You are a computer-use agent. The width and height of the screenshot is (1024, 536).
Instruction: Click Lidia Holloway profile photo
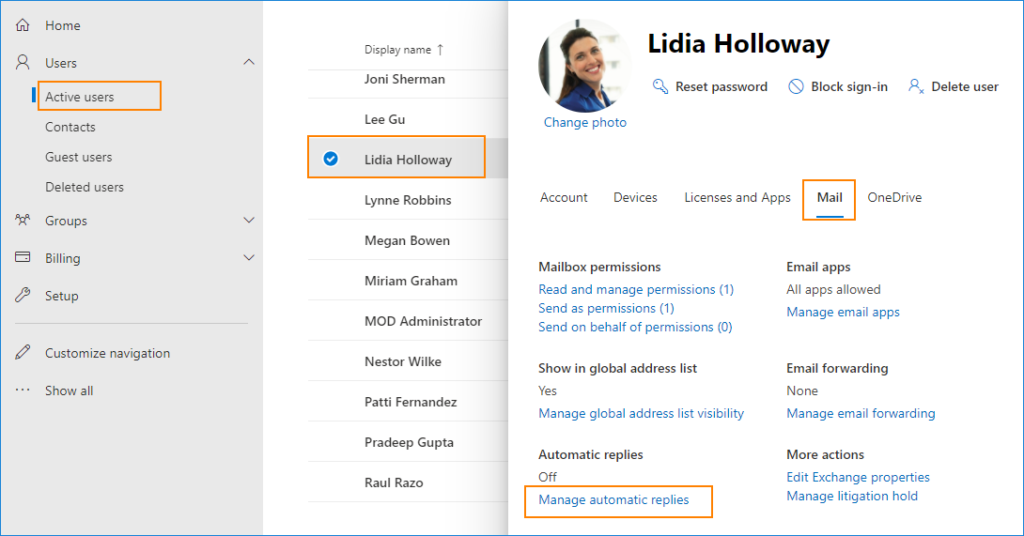(x=584, y=65)
